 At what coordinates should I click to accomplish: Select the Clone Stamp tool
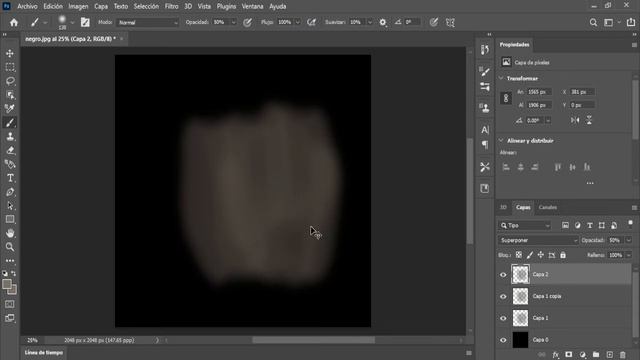point(10,136)
